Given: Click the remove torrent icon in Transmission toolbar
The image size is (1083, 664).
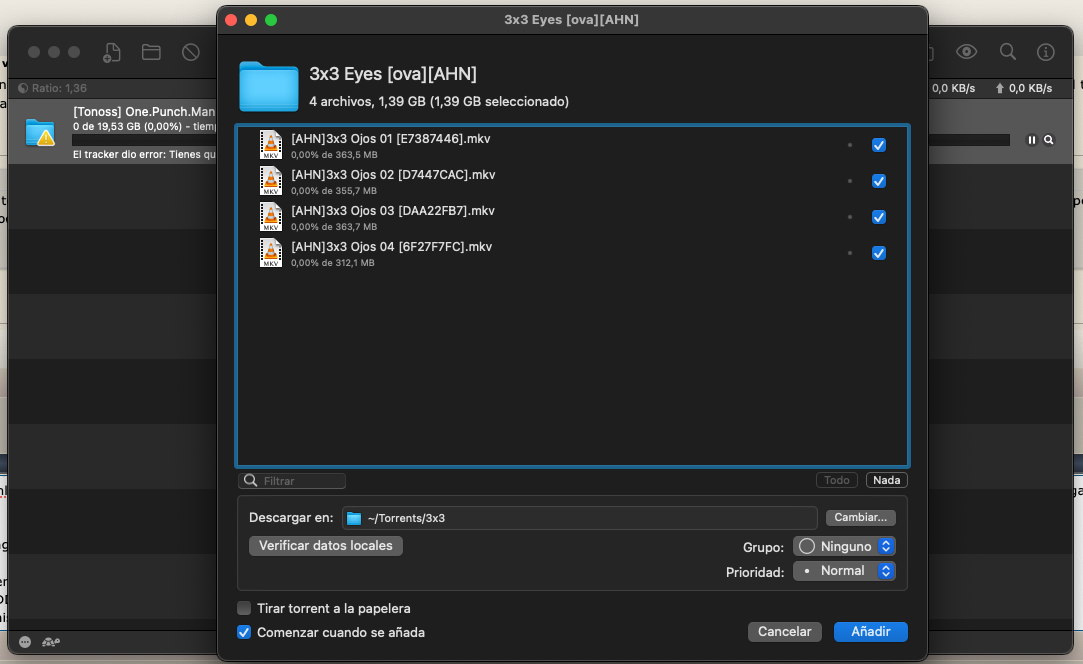Looking at the screenshot, I should (191, 53).
